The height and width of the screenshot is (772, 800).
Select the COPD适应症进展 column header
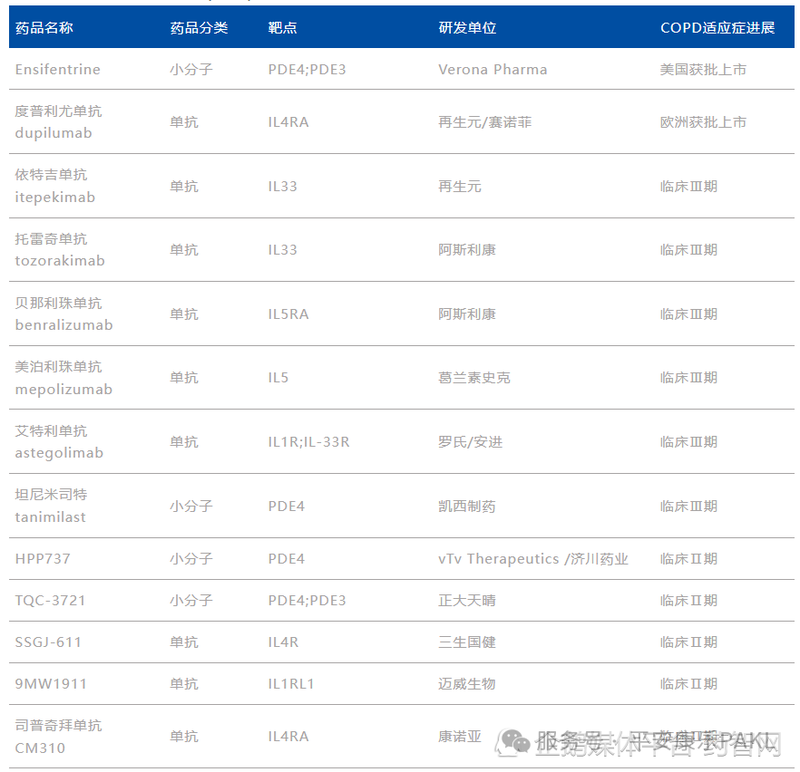(x=717, y=28)
